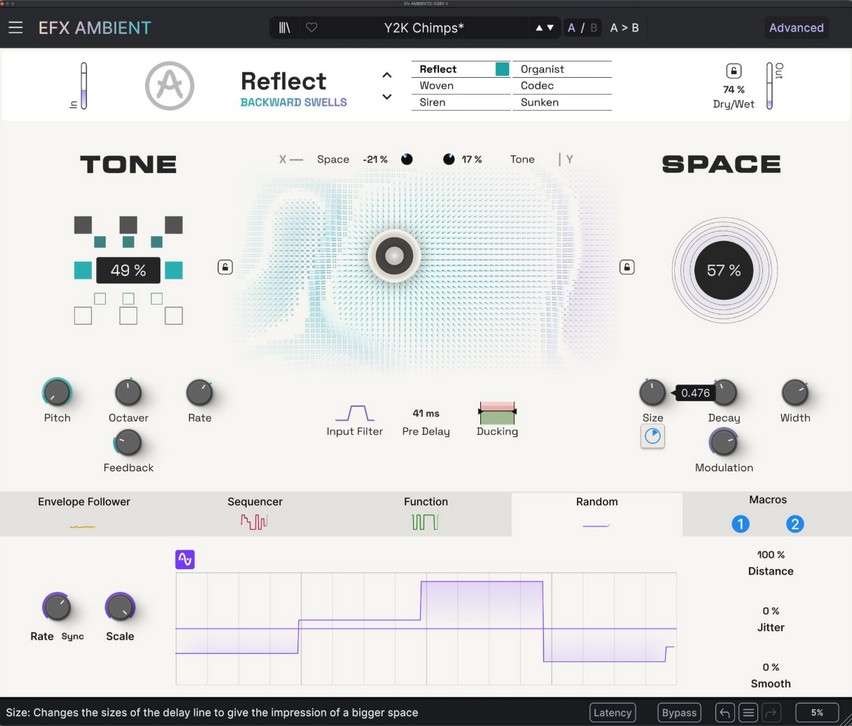Viewport: 852px width, 726px height.
Task: Toggle the Tone section lock icon
Action: click(x=225, y=267)
